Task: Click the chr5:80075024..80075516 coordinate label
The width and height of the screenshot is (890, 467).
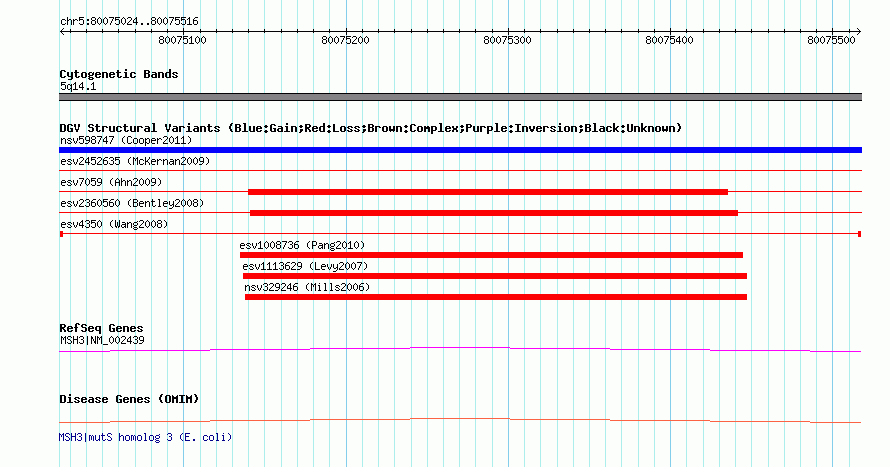Action: coord(129,22)
